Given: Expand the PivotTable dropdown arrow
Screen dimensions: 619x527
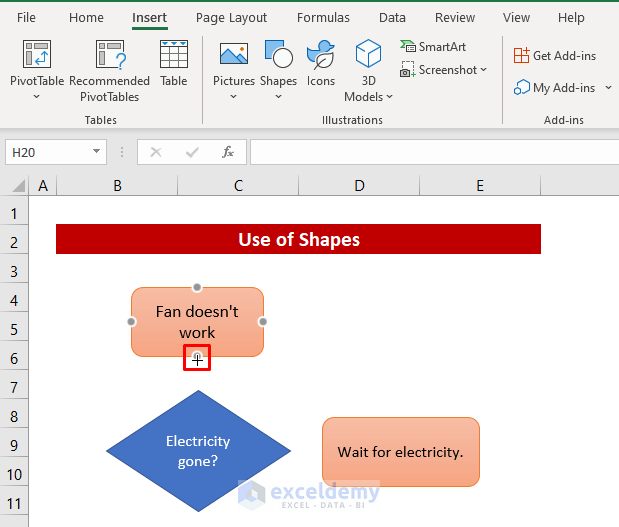Looking at the screenshot, I should 36,96.
